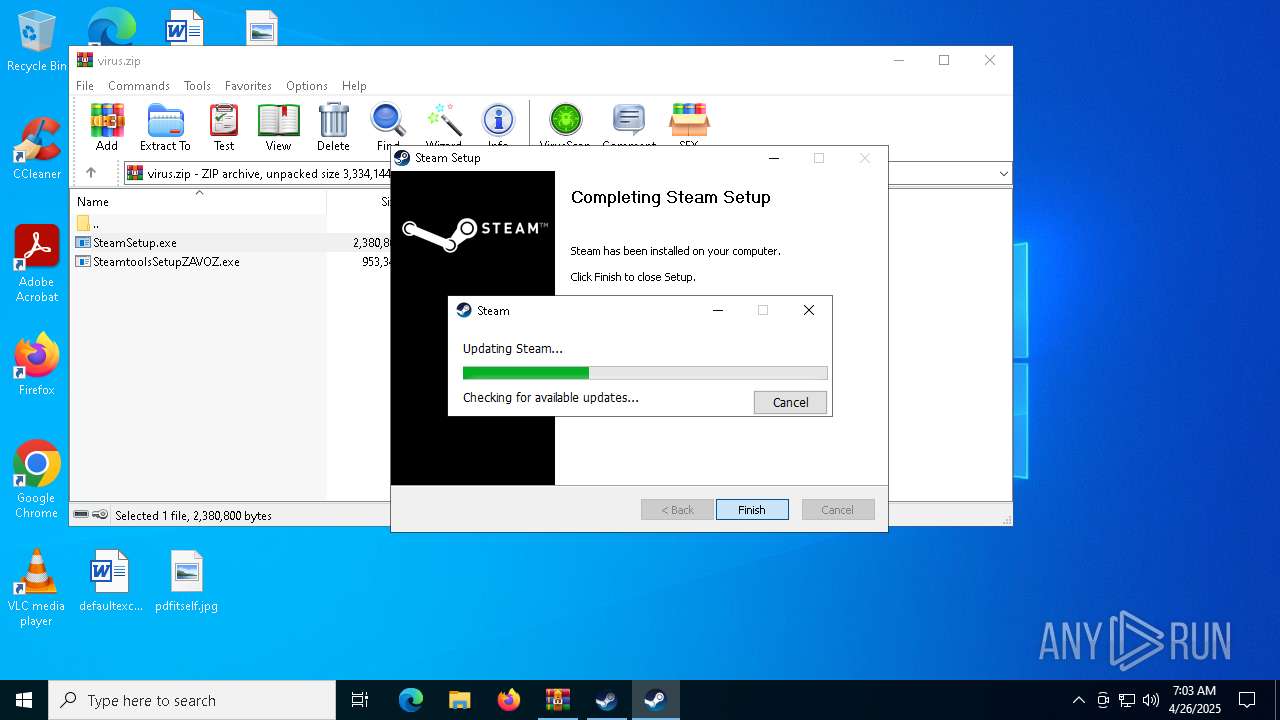Open VLC media player desktop shortcut
The height and width of the screenshot is (720, 1280).
point(36,588)
